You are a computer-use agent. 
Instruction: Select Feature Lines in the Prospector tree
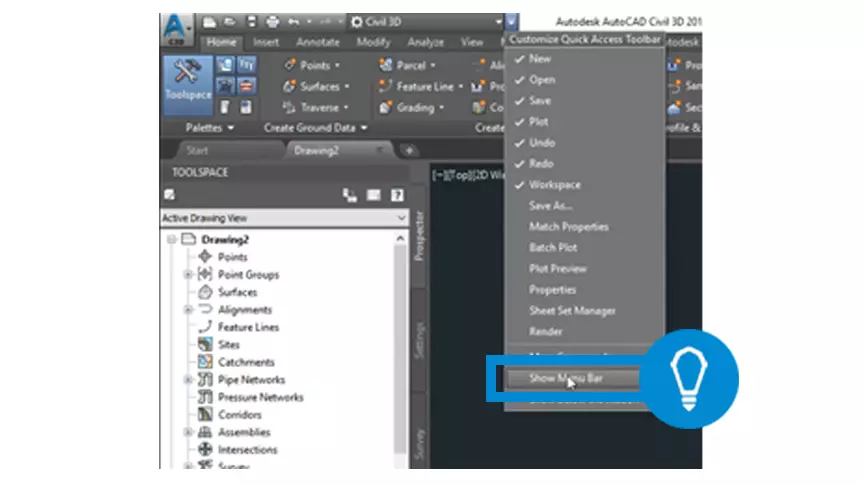pyautogui.click(x=248, y=328)
